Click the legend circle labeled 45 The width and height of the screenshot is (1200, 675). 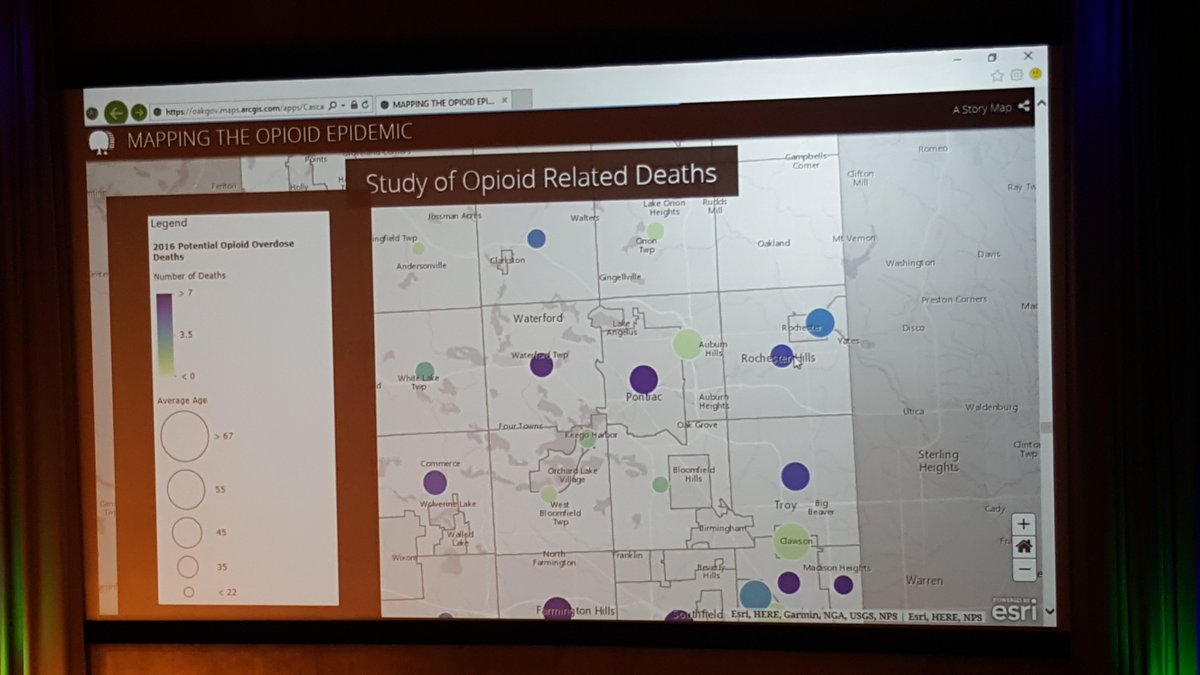tap(187, 532)
